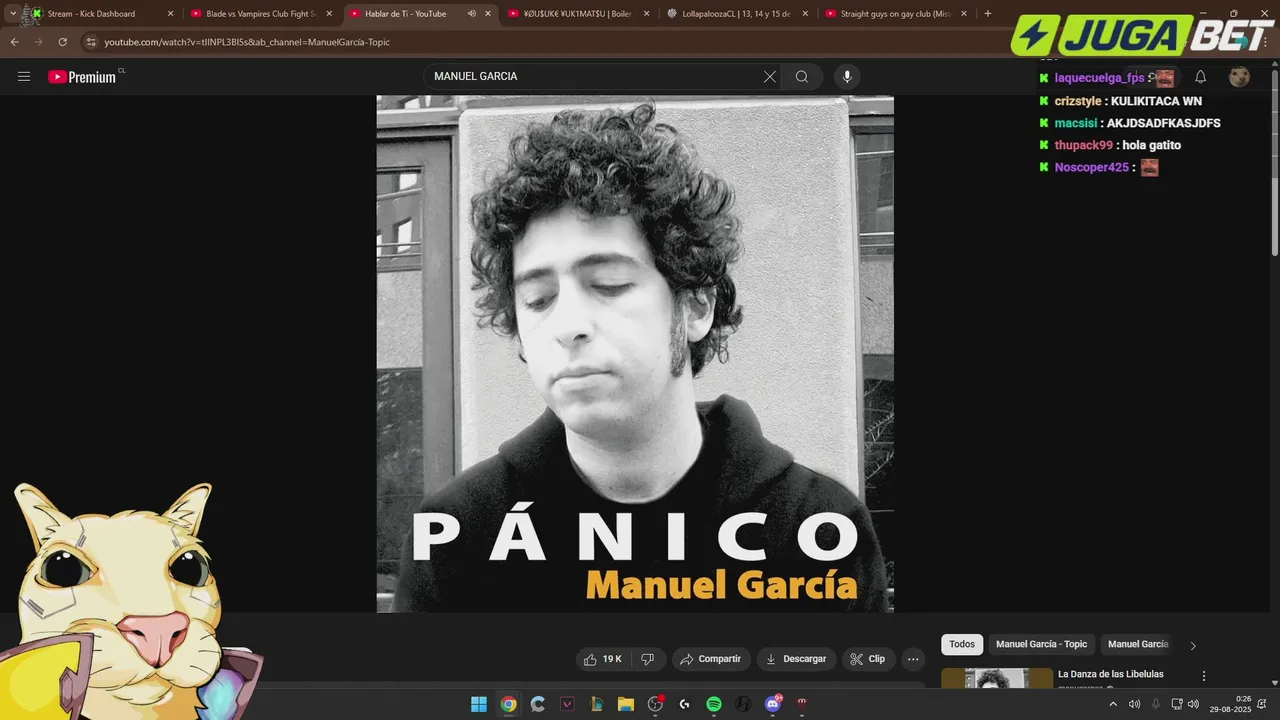Viewport: 1280px width, 720px height.
Task: Open Chrome from the taskbar
Action: click(x=508, y=704)
